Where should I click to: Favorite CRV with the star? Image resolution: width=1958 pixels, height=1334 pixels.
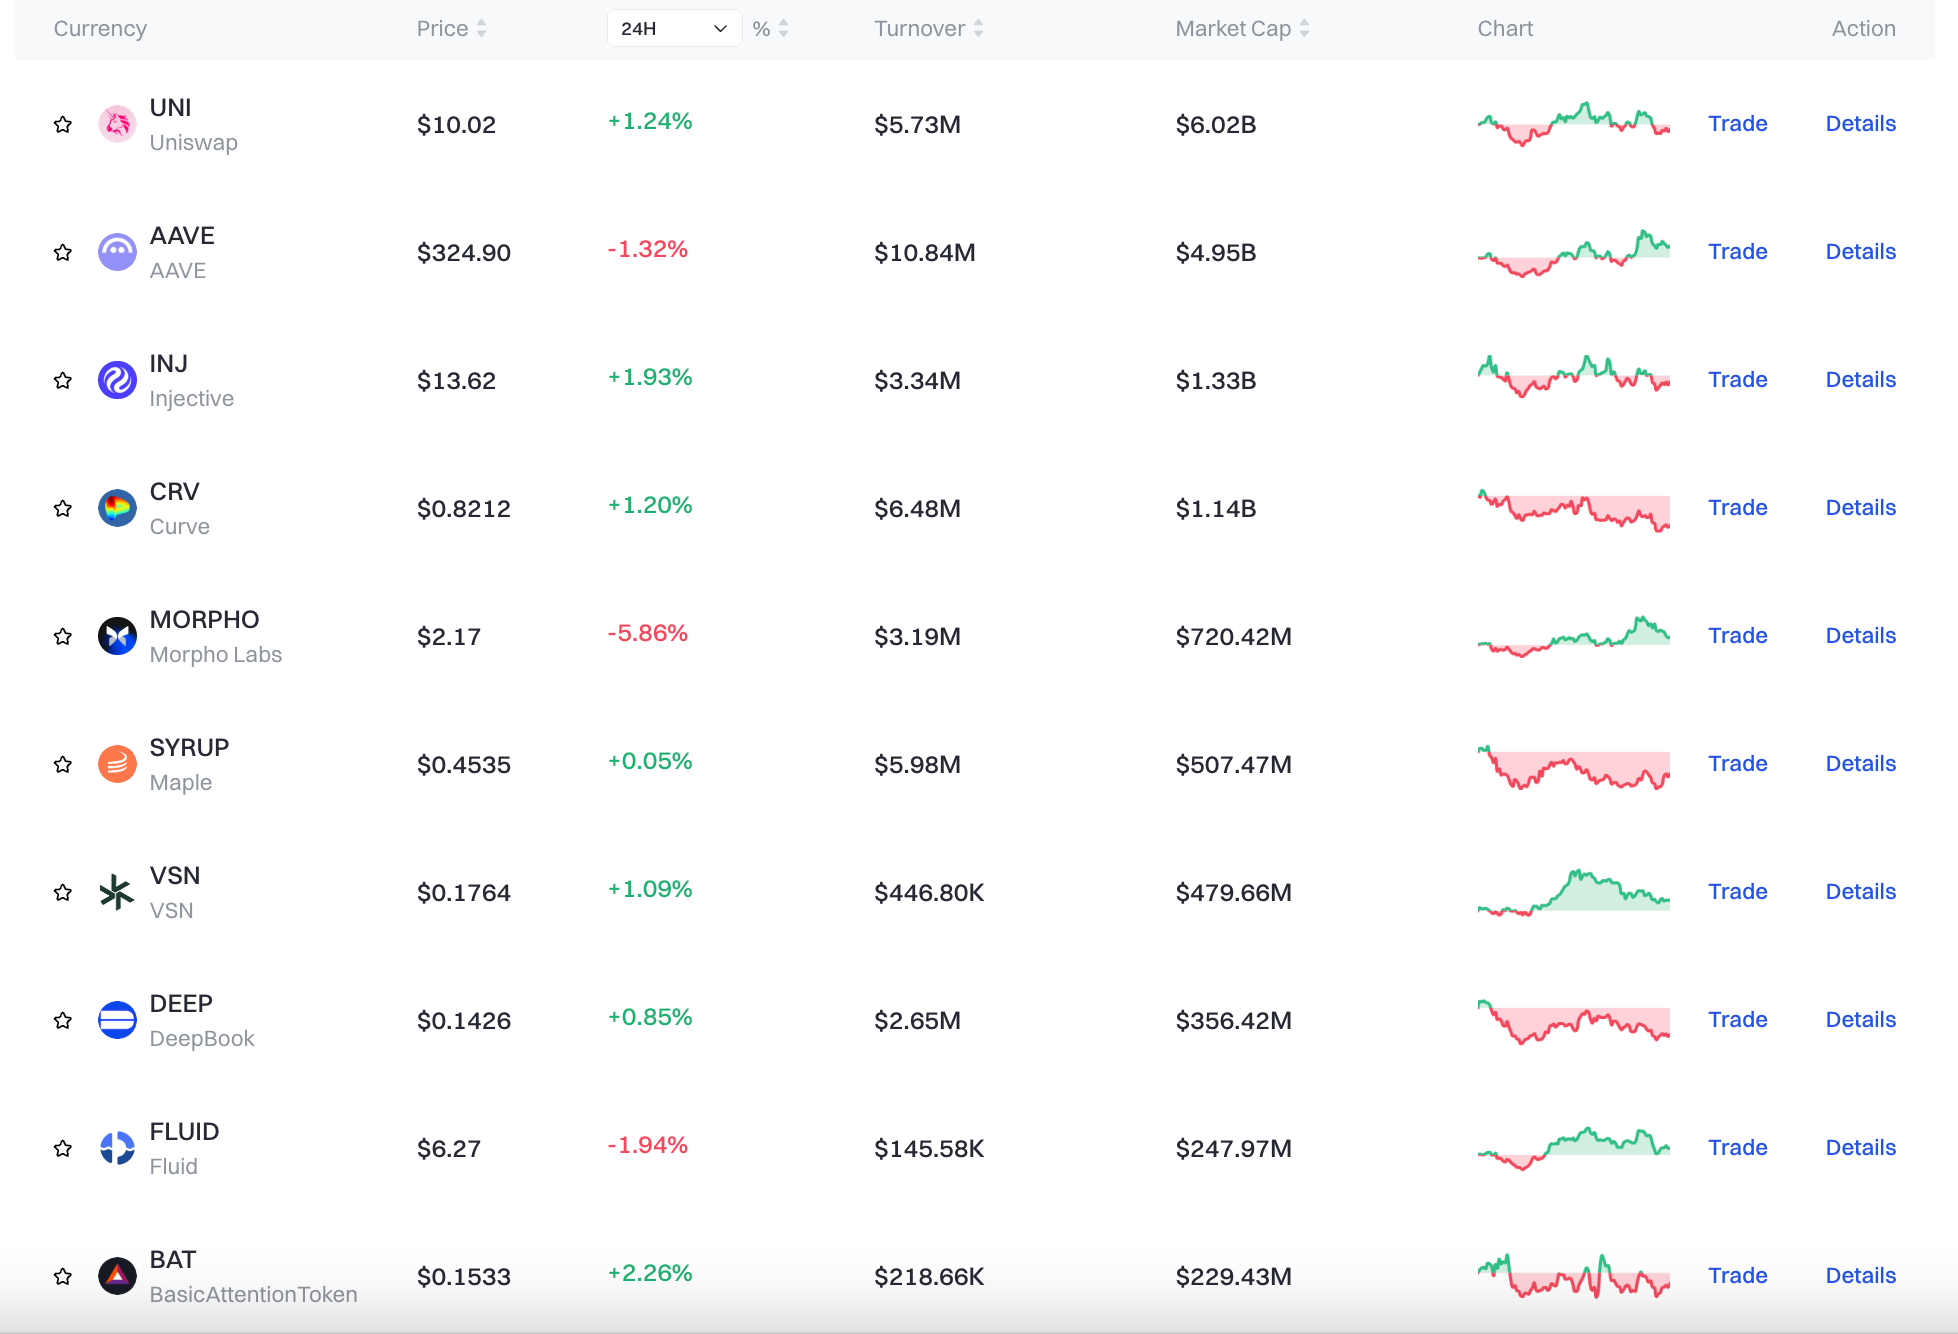tap(63, 508)
